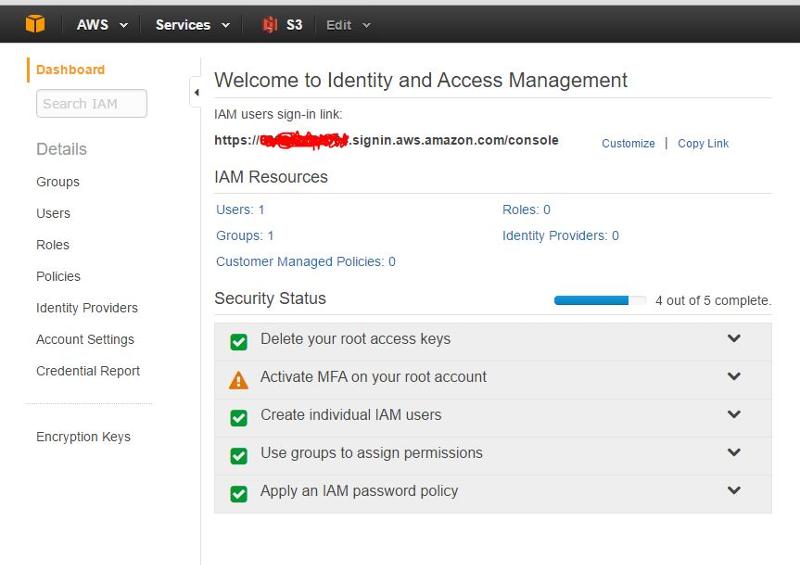800x565 pixels.
Task: Open Customer Managed Policies: 0 link
Action: point(306,262)
